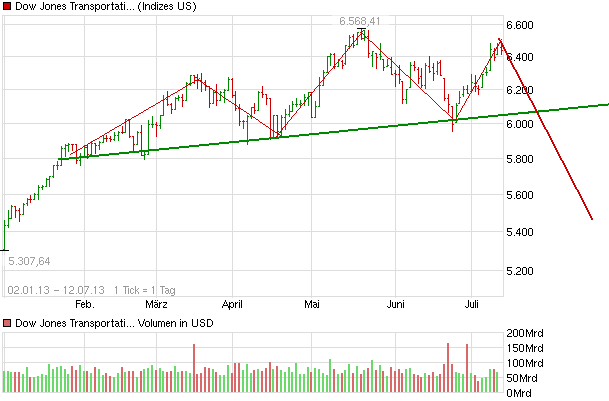Screen dimensions: 609x401
Task: Click the März month label on the time axis
Action: (156, 303)
